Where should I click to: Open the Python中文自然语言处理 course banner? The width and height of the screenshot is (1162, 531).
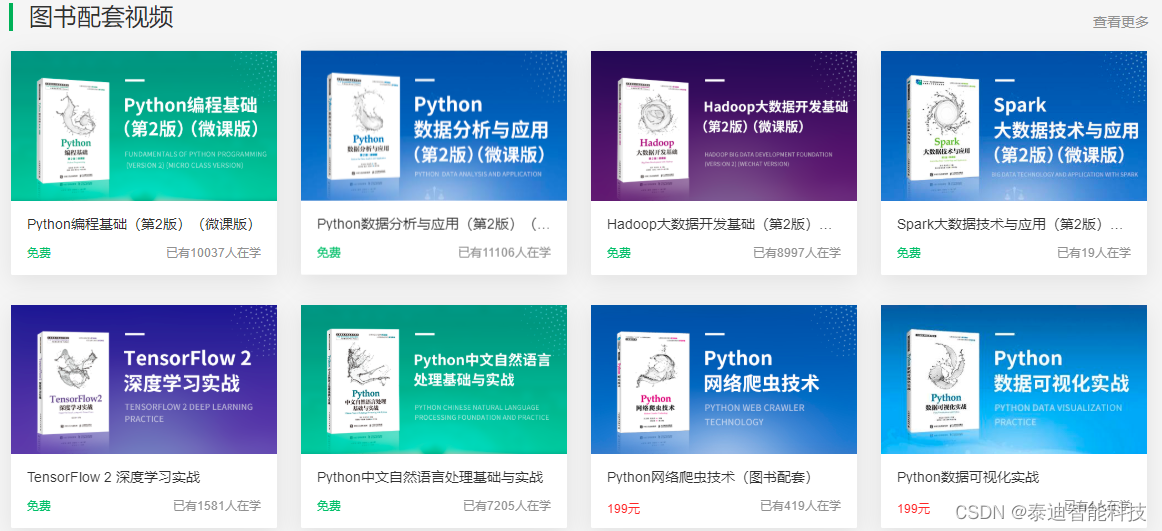pyautogui.click(x=434, y=379)
